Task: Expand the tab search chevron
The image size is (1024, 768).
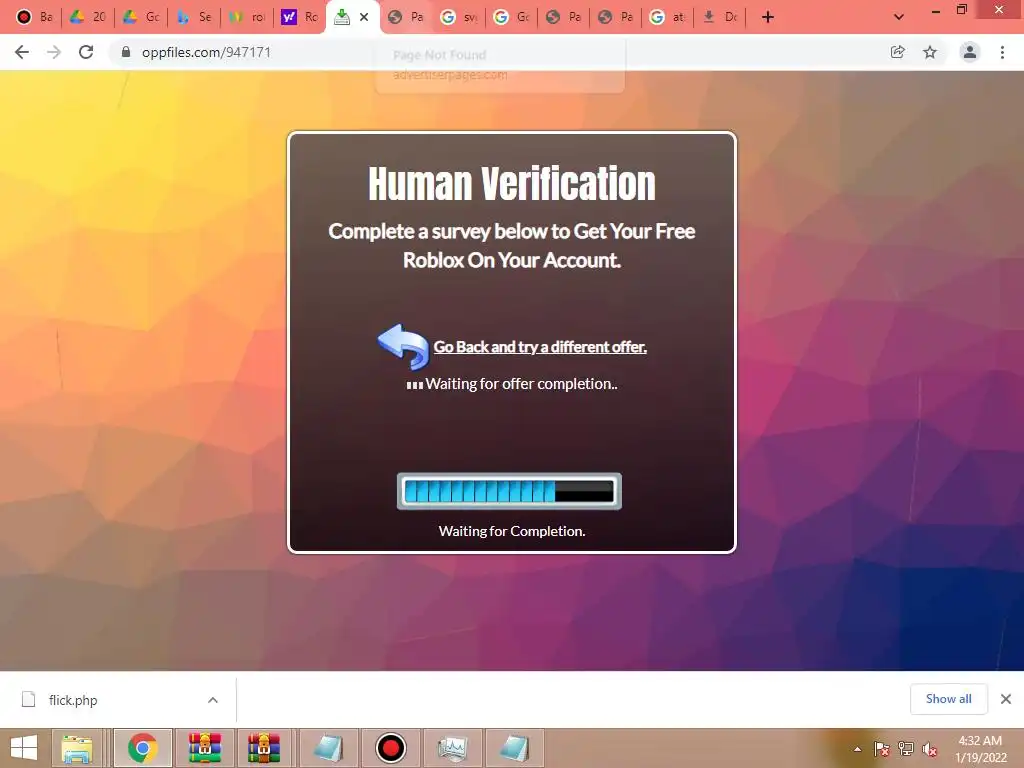Action: [899, 17]
